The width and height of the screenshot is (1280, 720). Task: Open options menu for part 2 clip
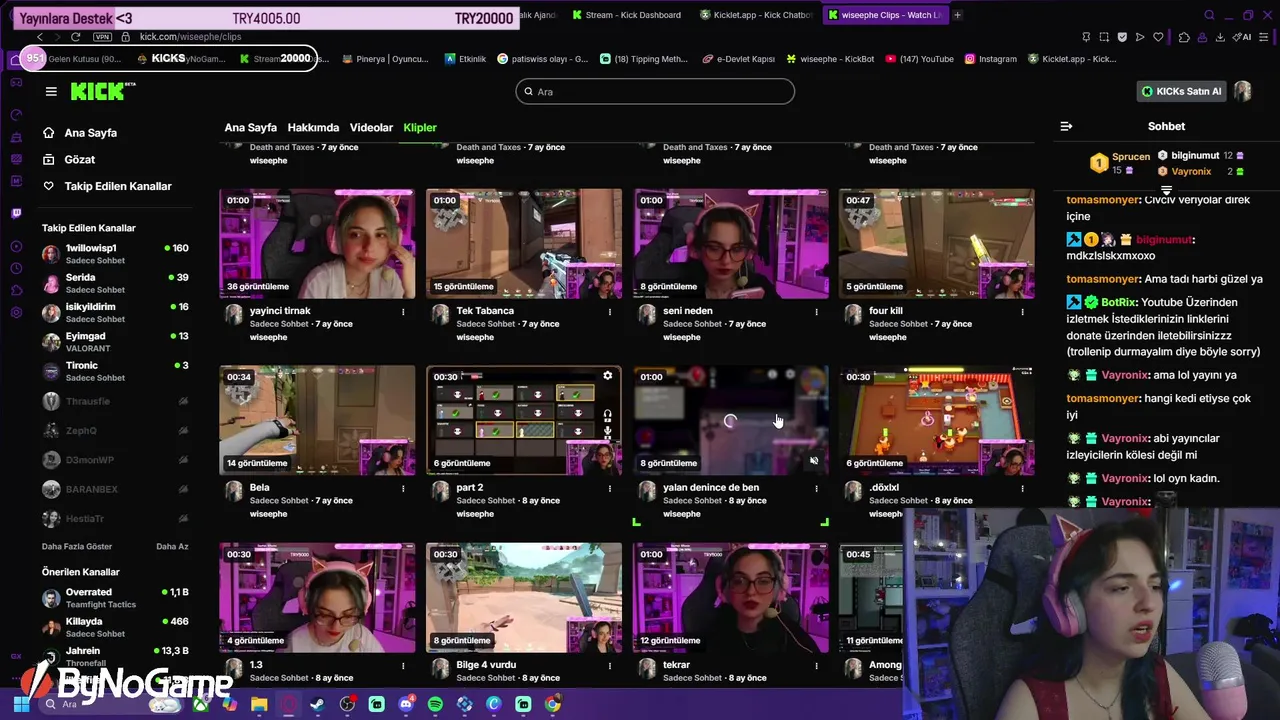pos(610,489)
